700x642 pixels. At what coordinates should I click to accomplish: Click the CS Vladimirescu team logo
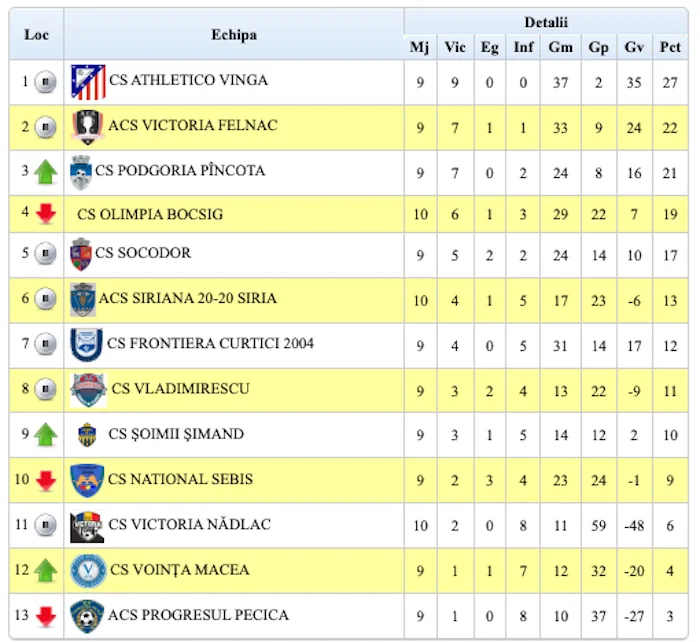tap(89, 389)
